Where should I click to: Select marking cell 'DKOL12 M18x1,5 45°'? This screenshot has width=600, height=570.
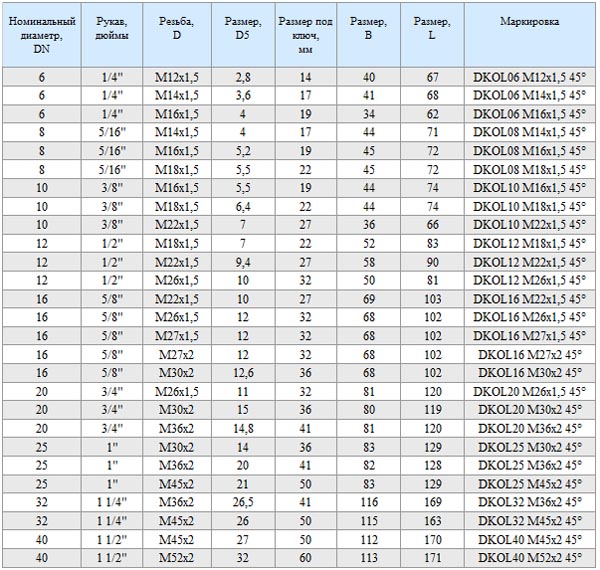pos(530,244)
